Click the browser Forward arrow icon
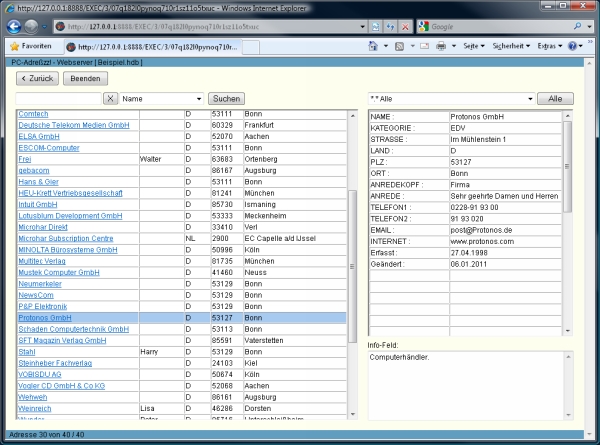600x445 pixels. tap(32, 26)
